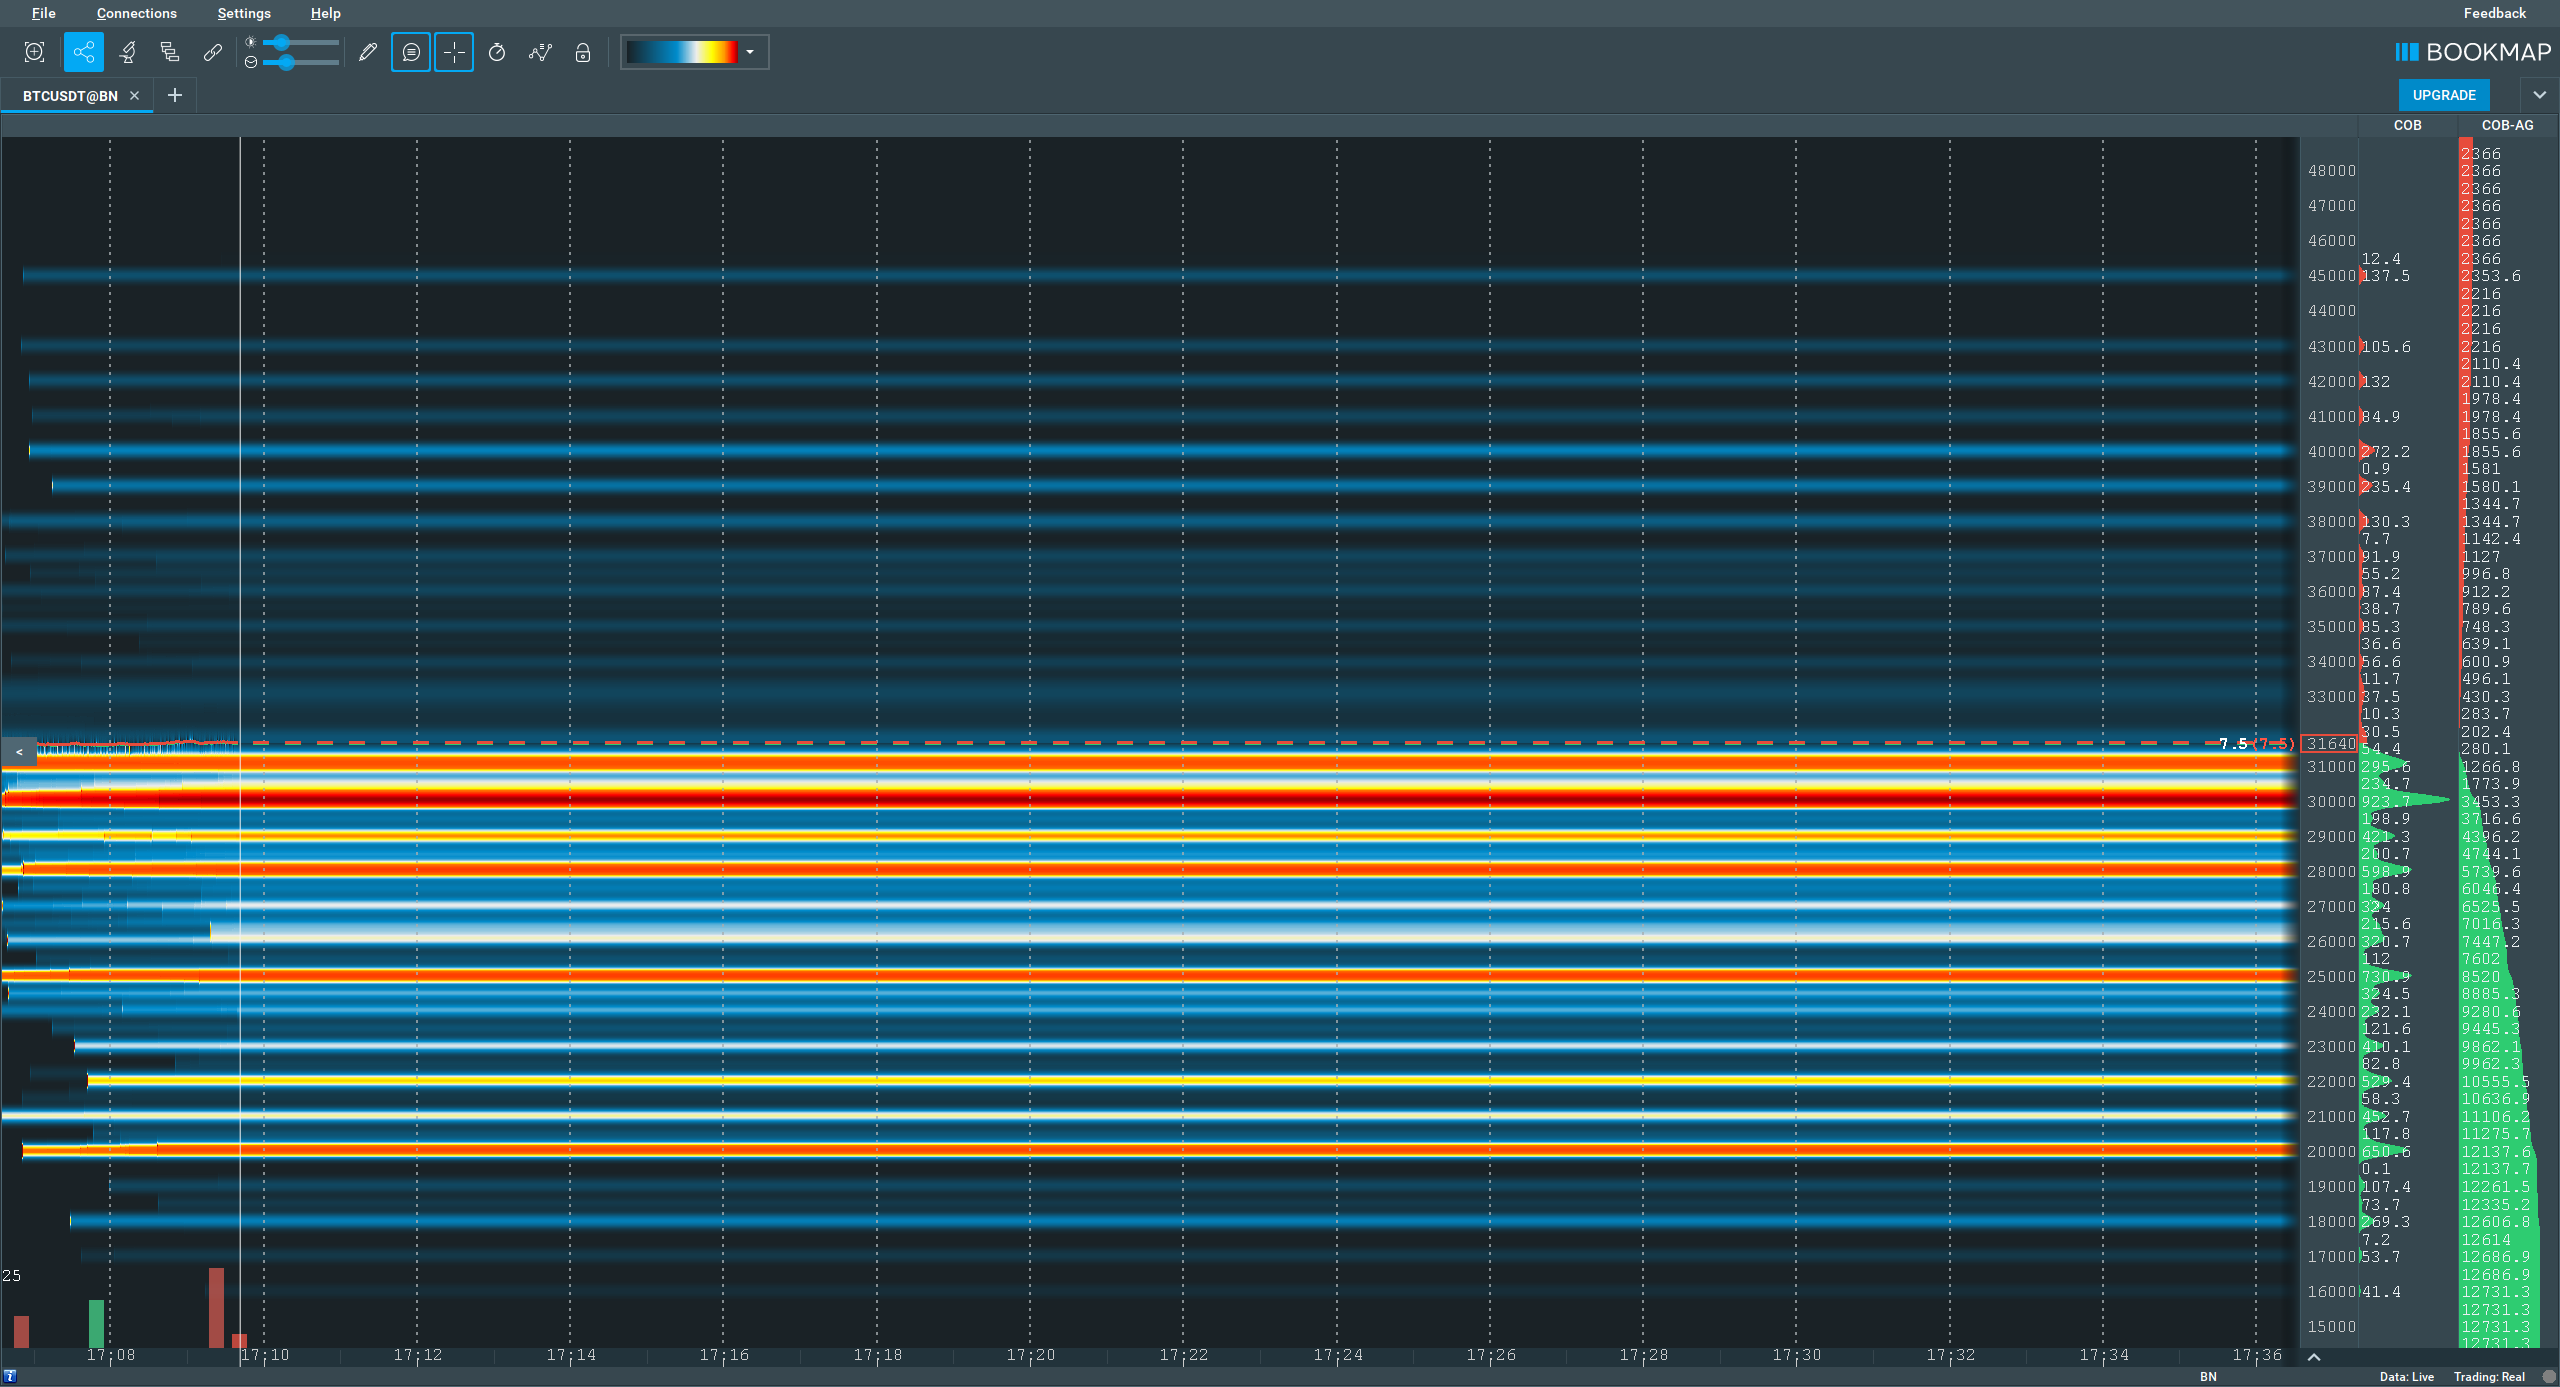
Task: Click the 272.2 COB value at 40000
Action: (2385, 451)
